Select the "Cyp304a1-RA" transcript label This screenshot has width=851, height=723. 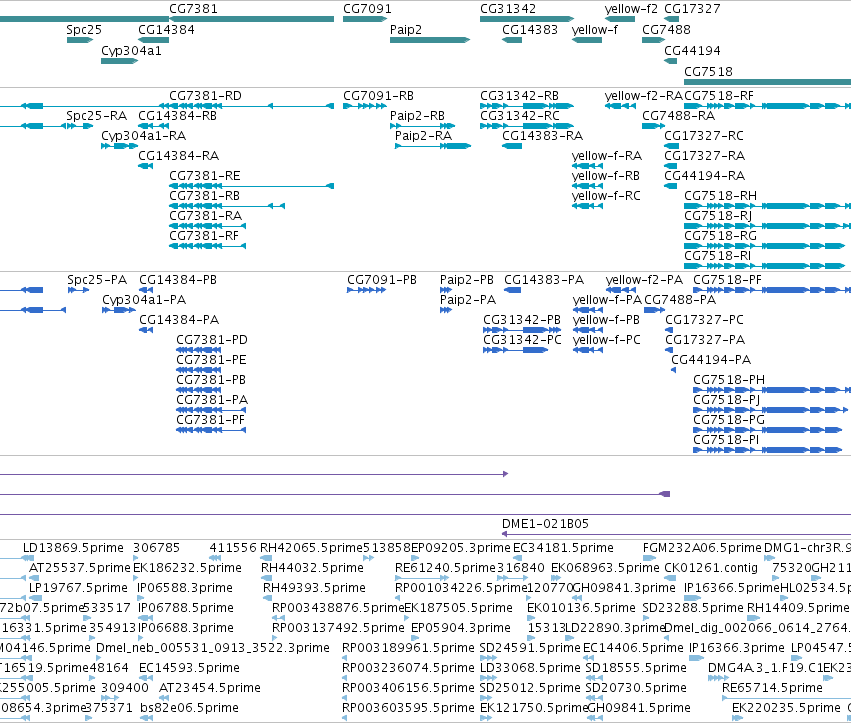(143, 136)
